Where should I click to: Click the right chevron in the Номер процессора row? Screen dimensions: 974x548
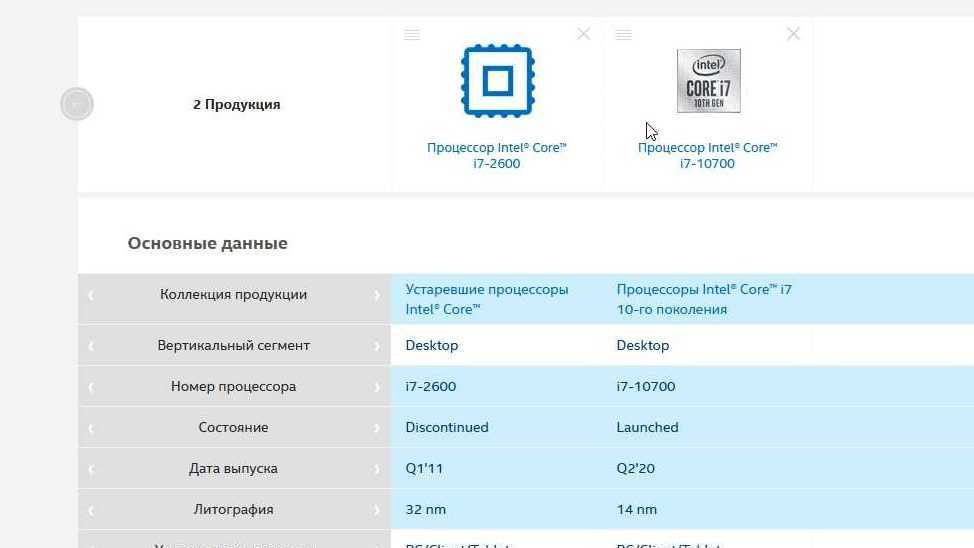coord(377,387)
